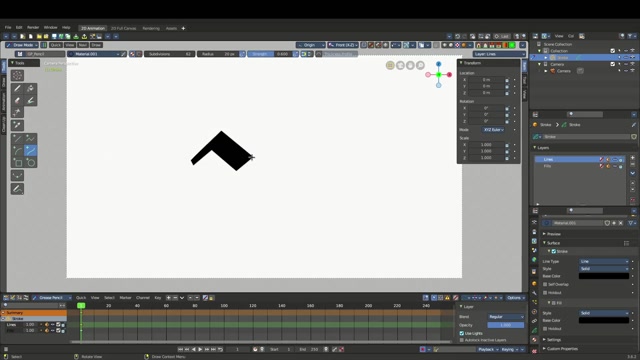Open the timeline Playback popover
640x360 pixels.
(488, 349)
